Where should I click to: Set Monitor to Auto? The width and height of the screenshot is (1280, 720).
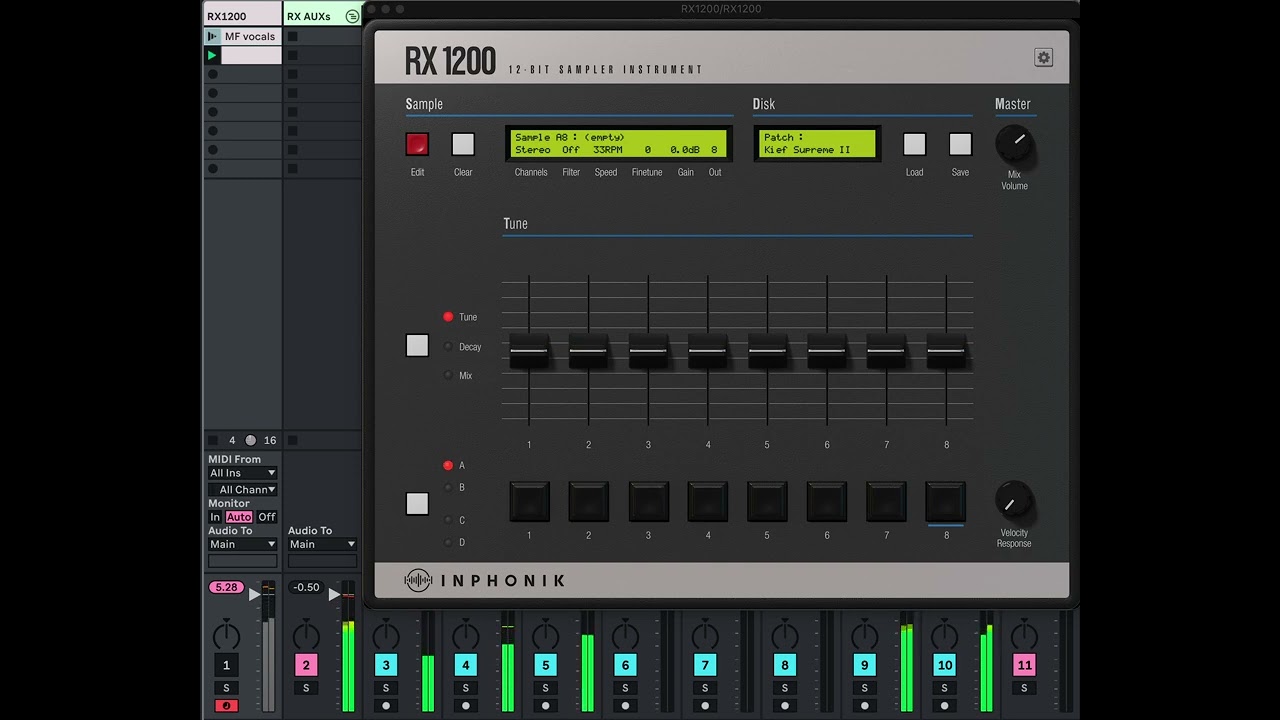pyautogui.click(x=239, y=517)
